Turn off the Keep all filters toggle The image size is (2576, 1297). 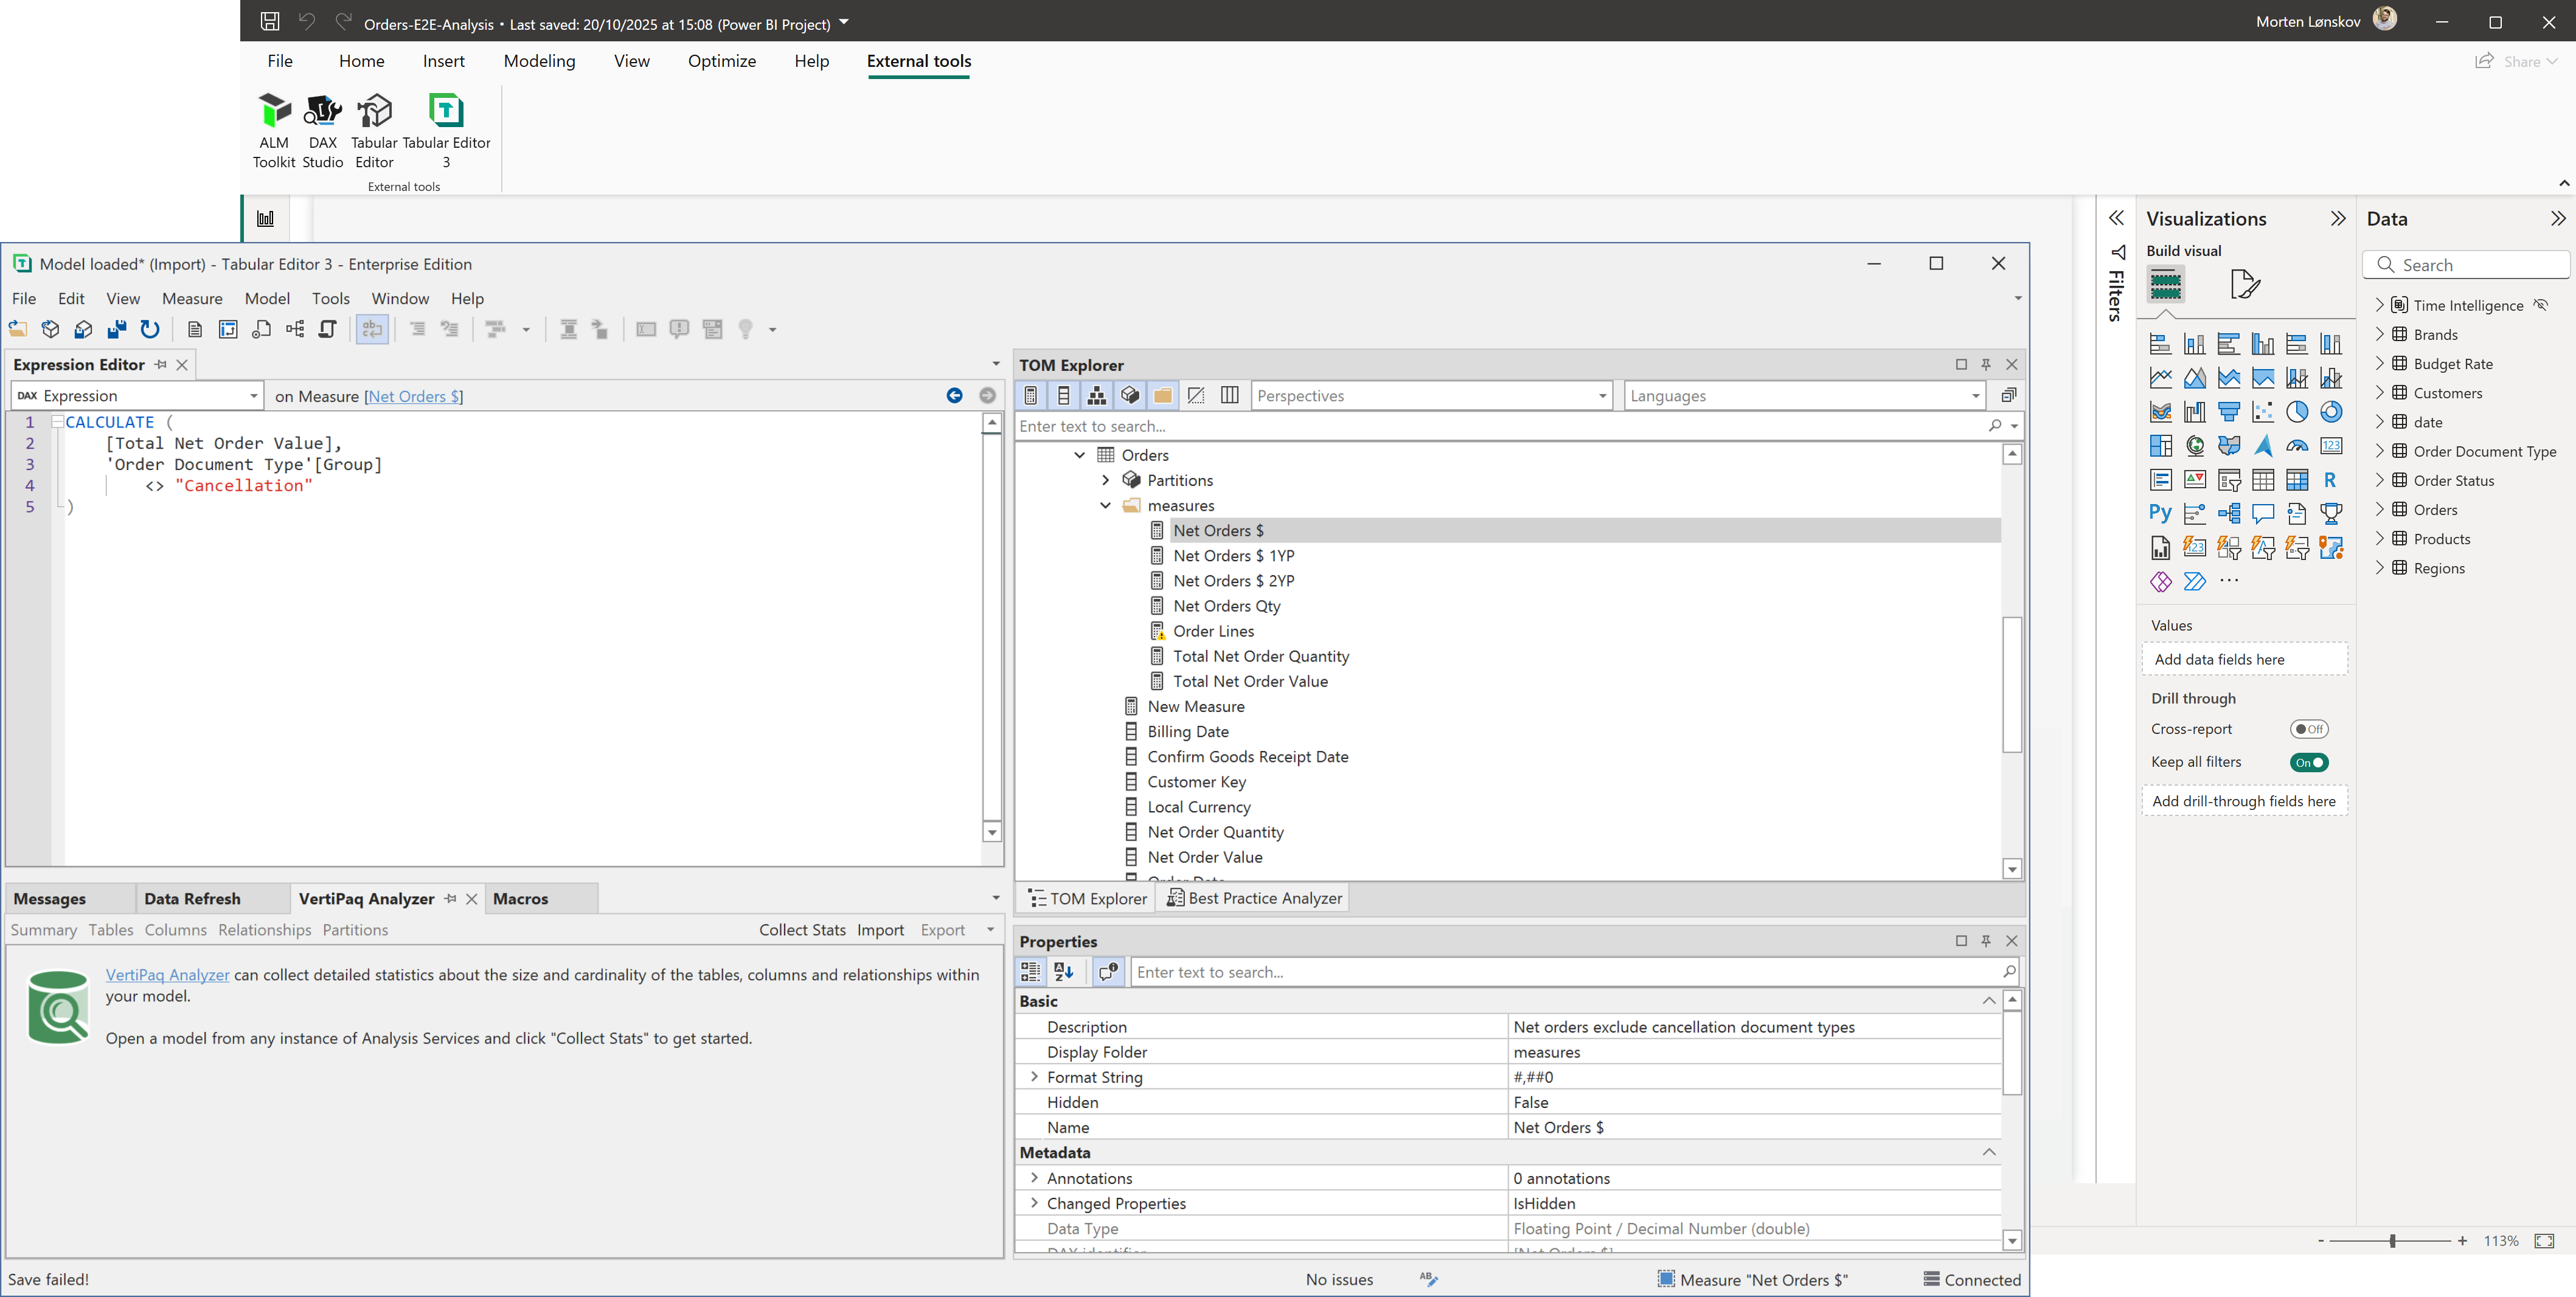[2310, 762]
